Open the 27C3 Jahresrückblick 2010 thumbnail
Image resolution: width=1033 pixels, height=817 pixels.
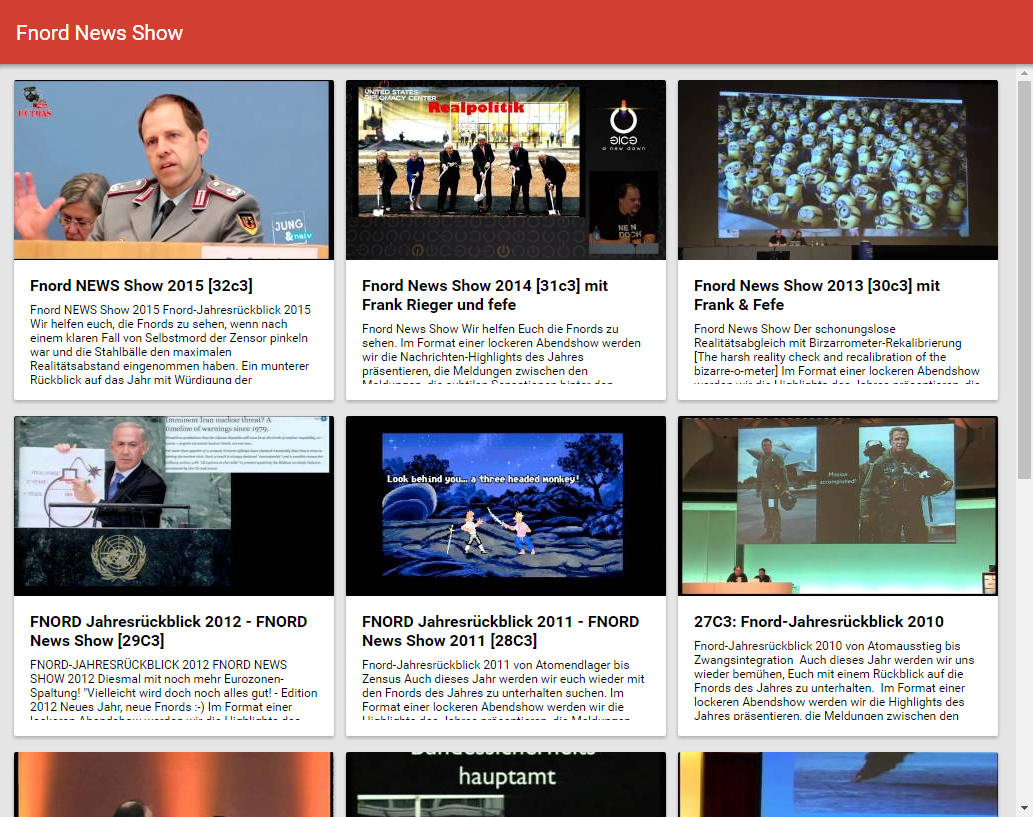[838, 506]
